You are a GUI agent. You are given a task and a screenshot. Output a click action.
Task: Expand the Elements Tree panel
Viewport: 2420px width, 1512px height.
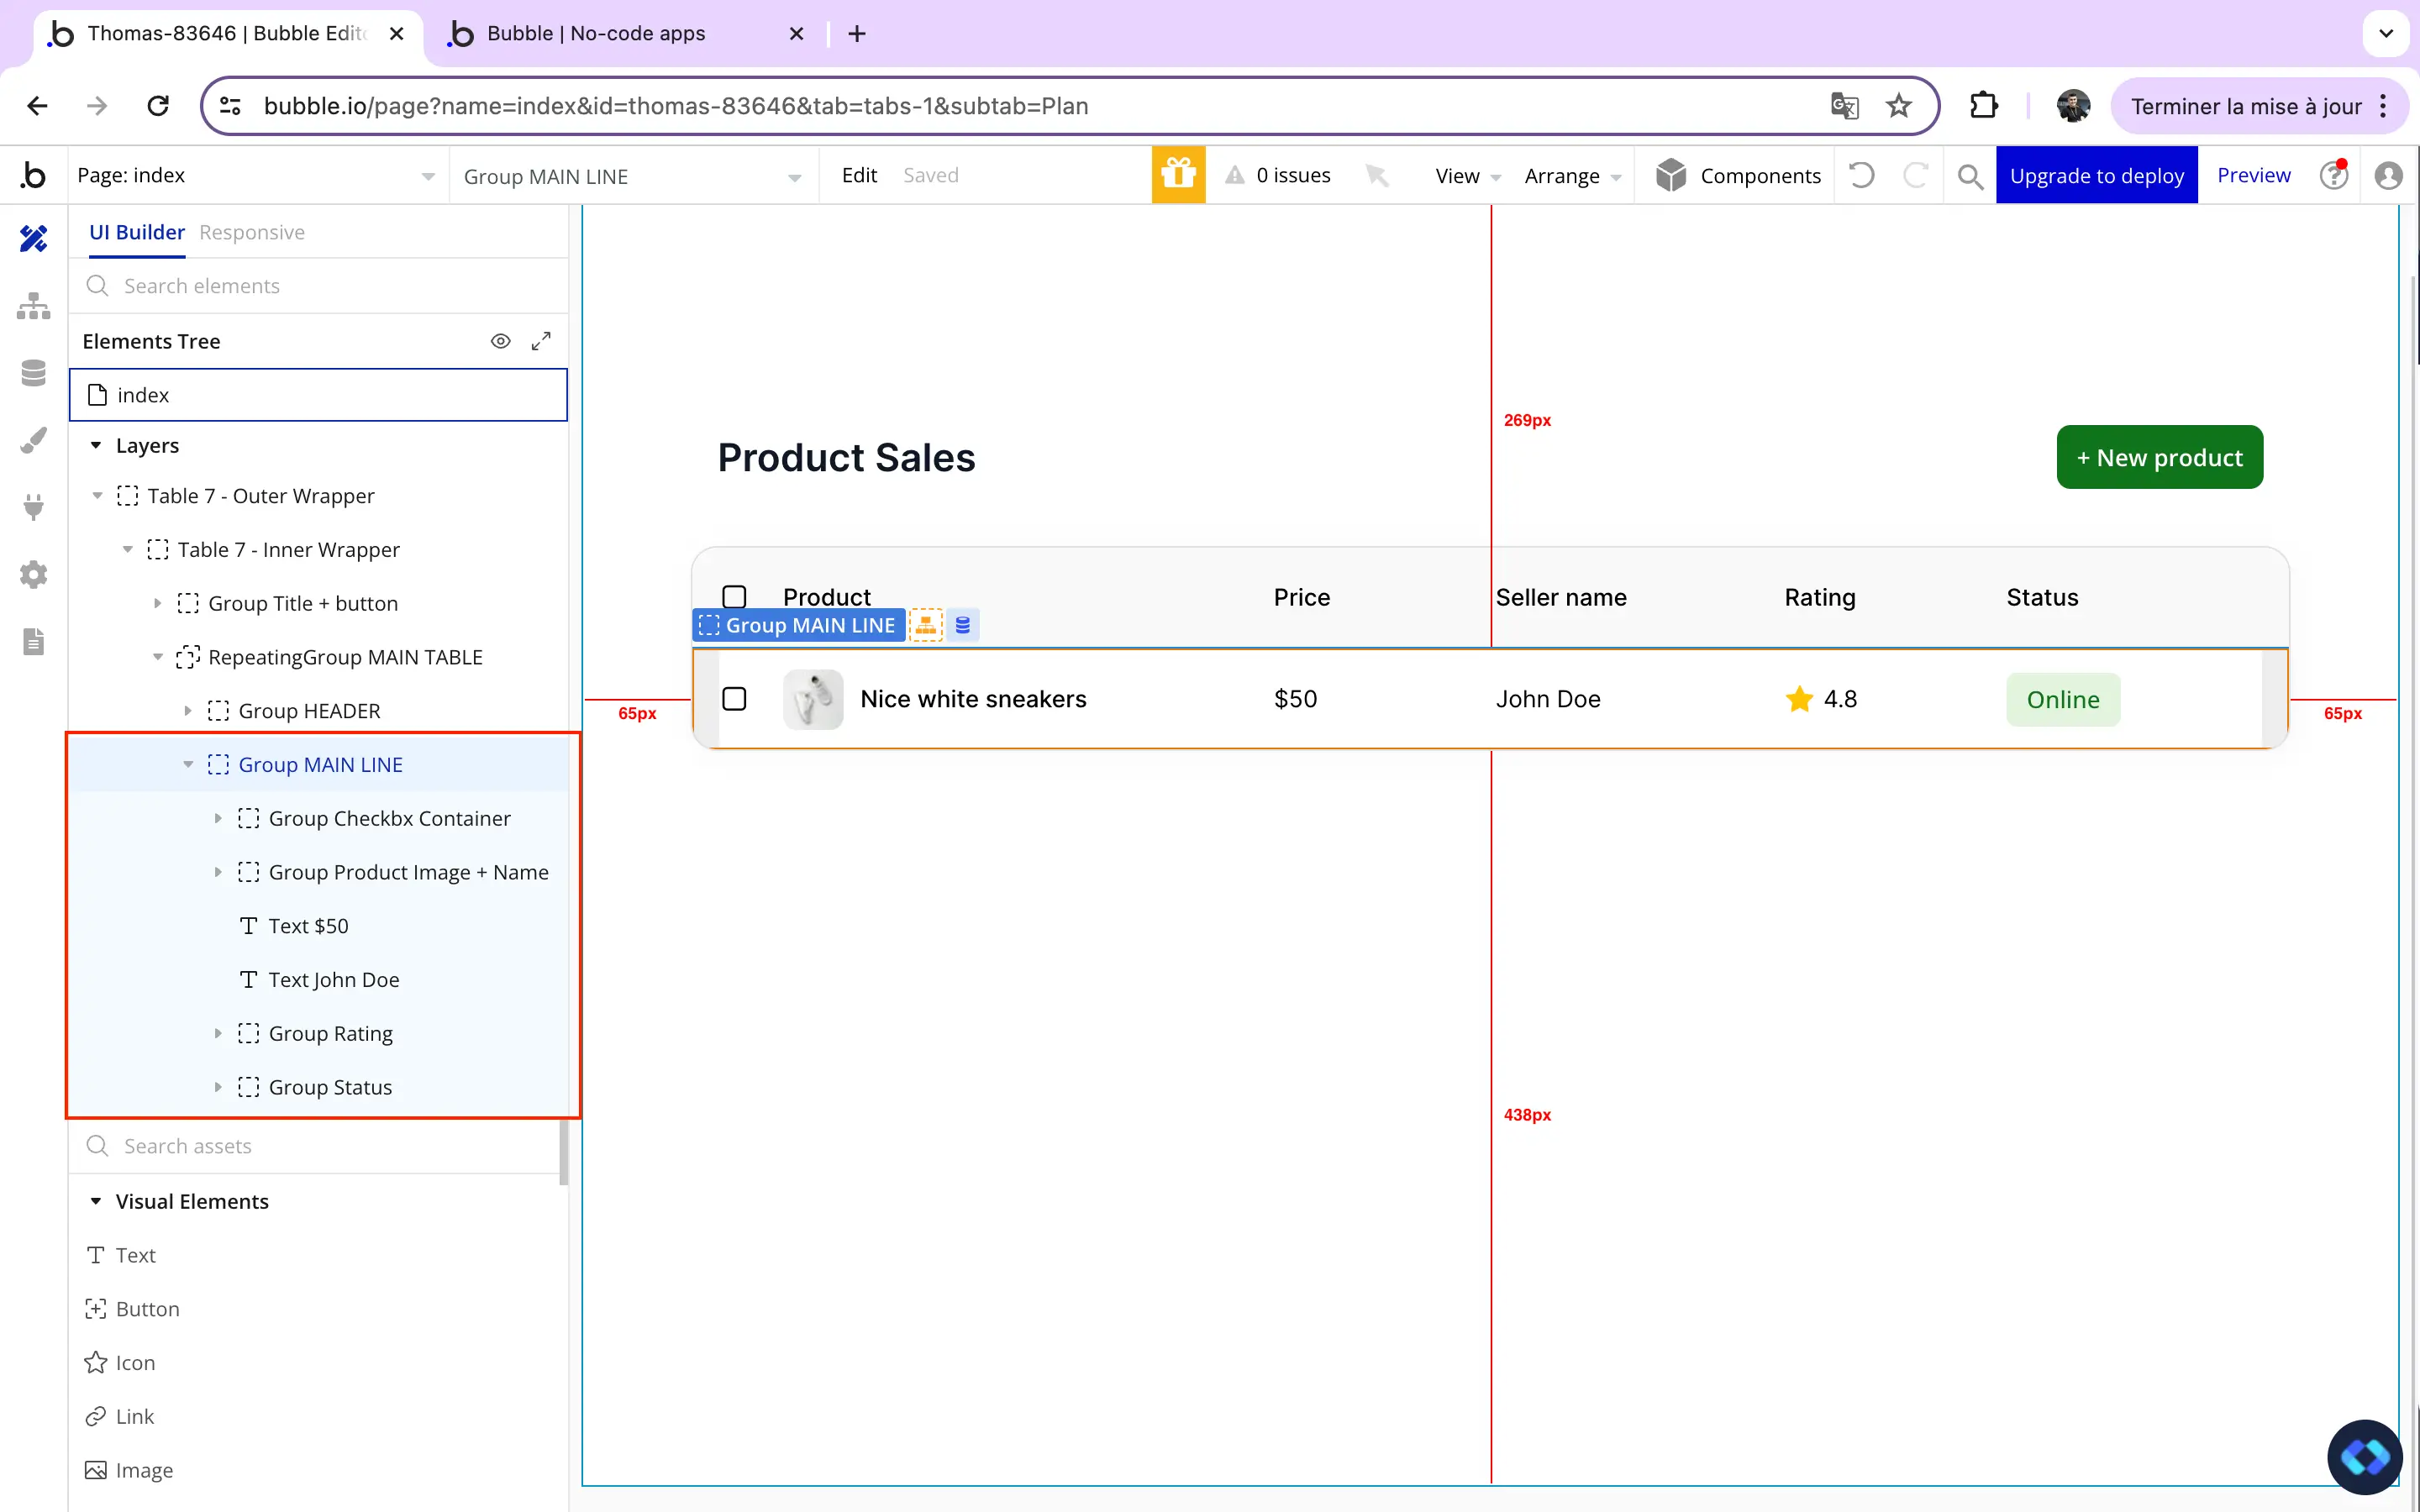541,341
